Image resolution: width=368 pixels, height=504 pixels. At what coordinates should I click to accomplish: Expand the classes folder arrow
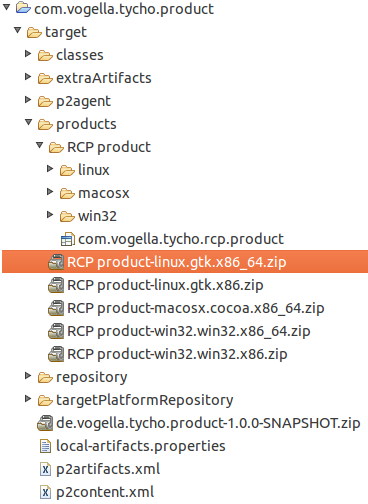click(28, 54)
